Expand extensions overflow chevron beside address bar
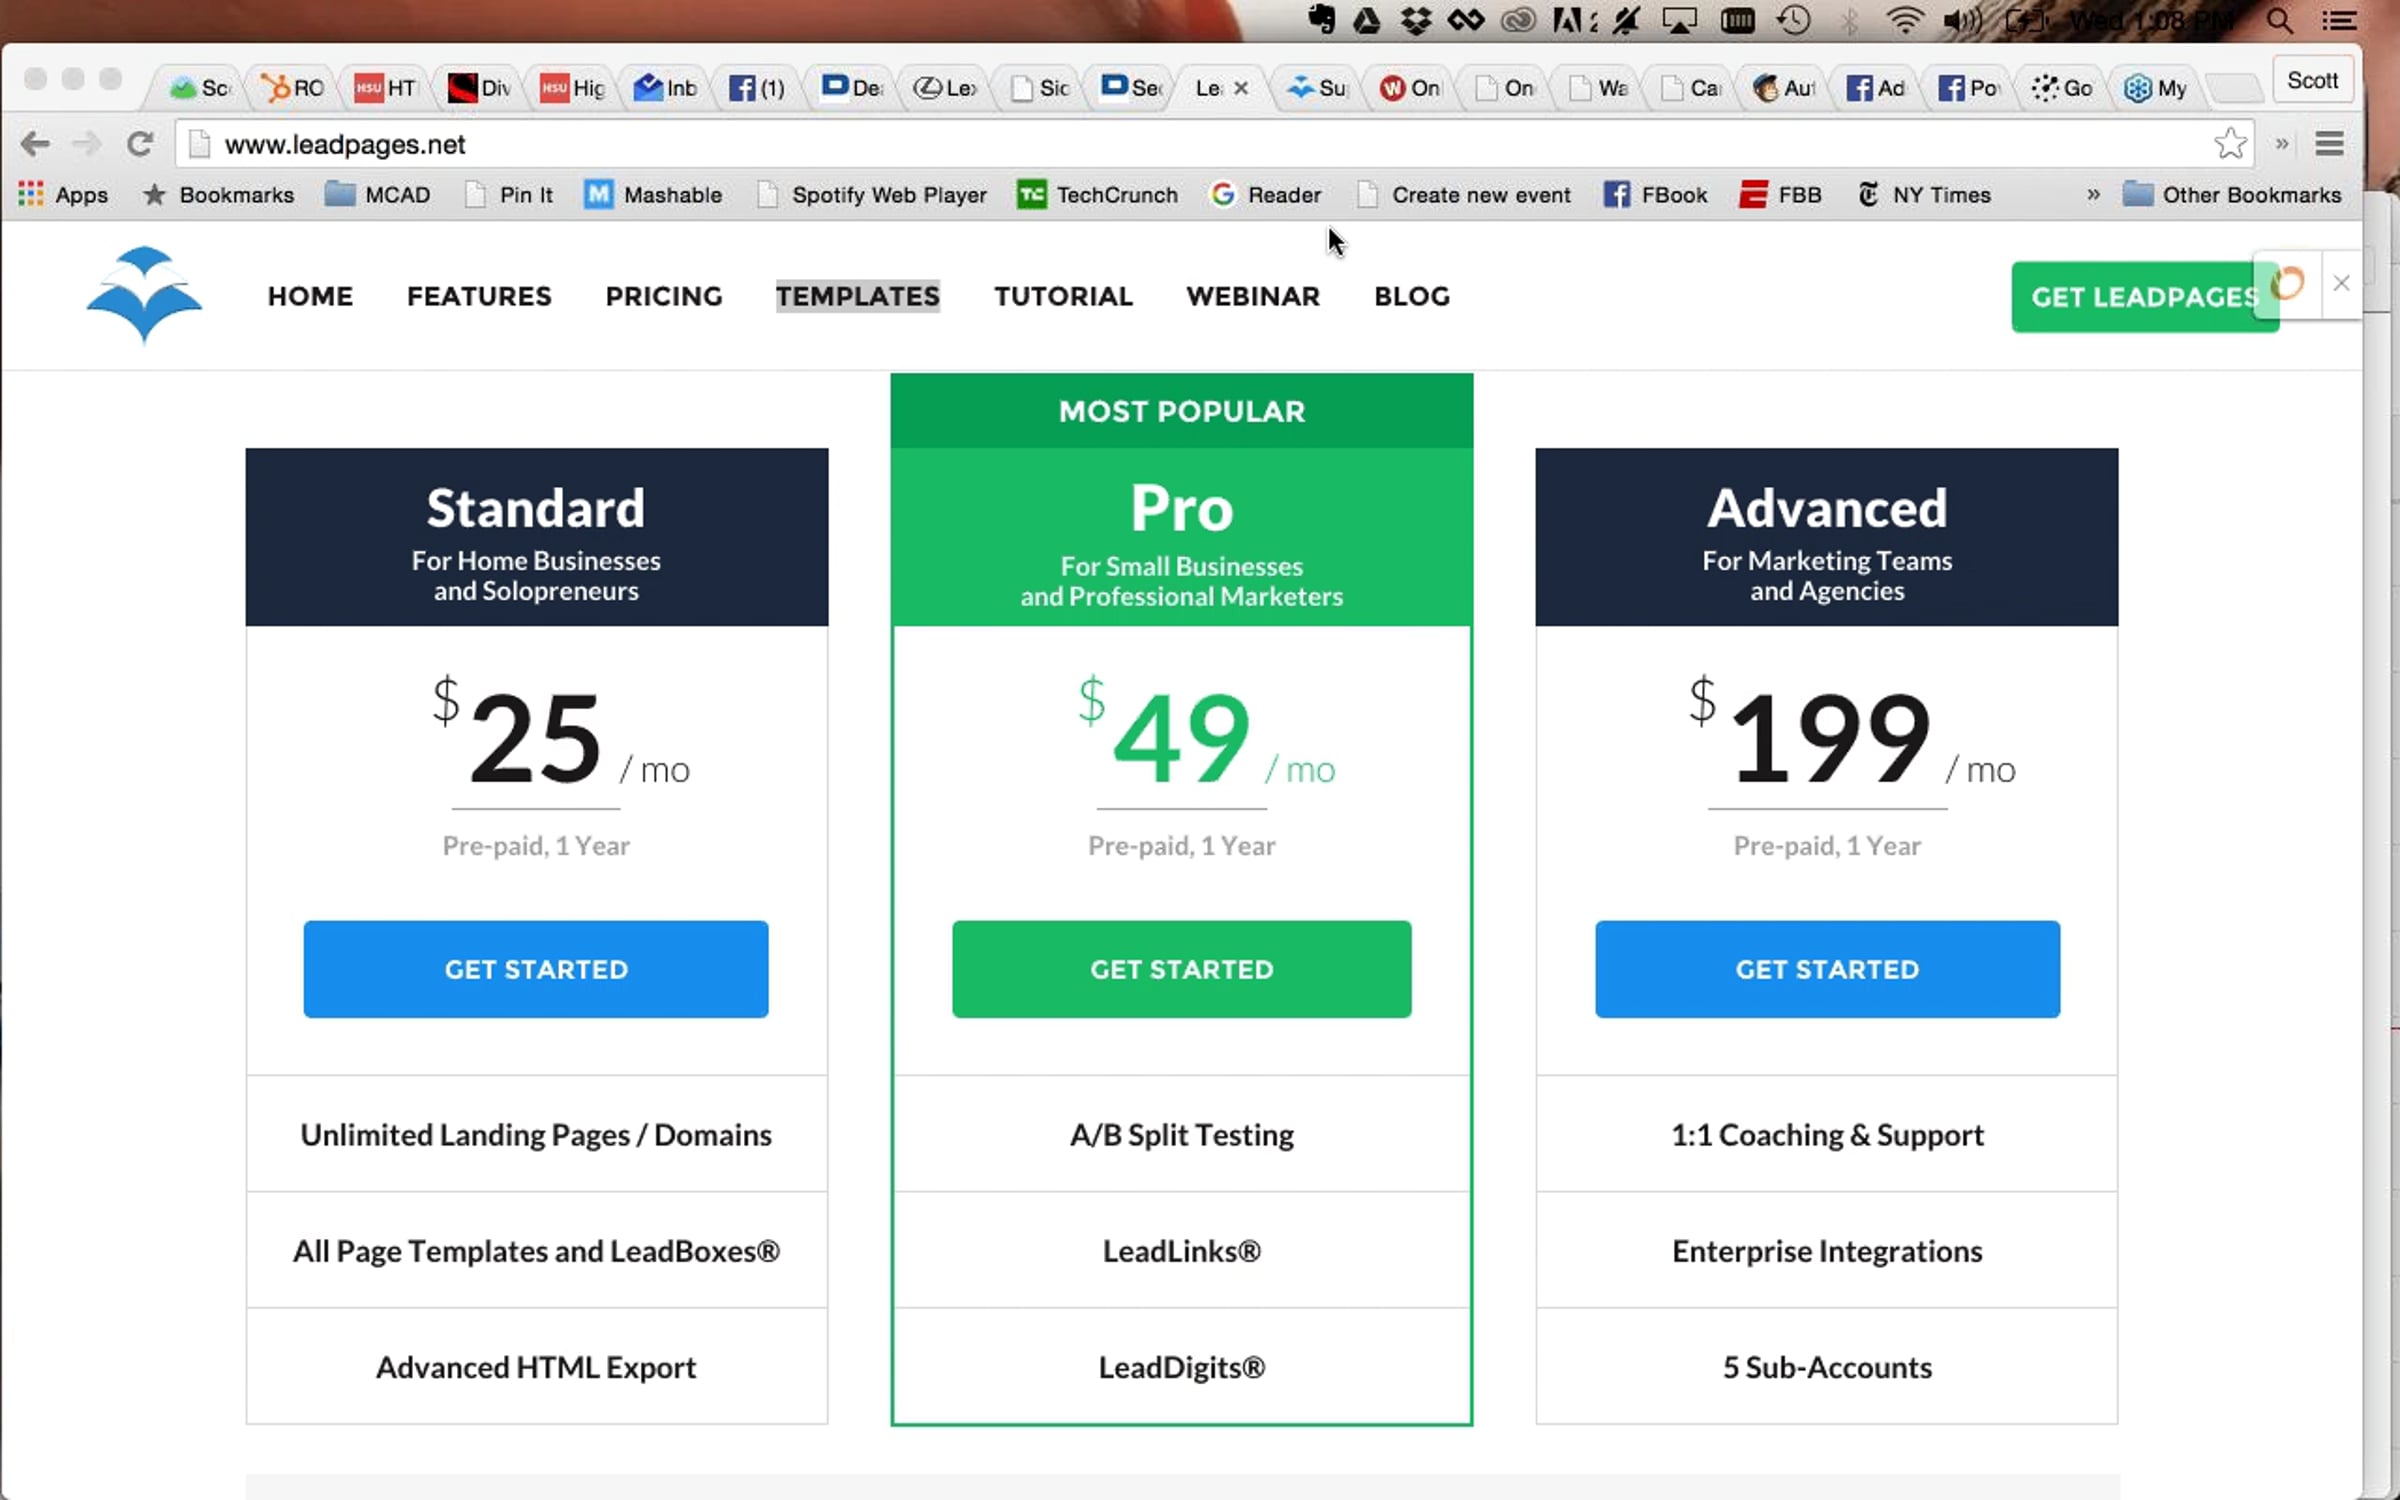 [2282, 144]
